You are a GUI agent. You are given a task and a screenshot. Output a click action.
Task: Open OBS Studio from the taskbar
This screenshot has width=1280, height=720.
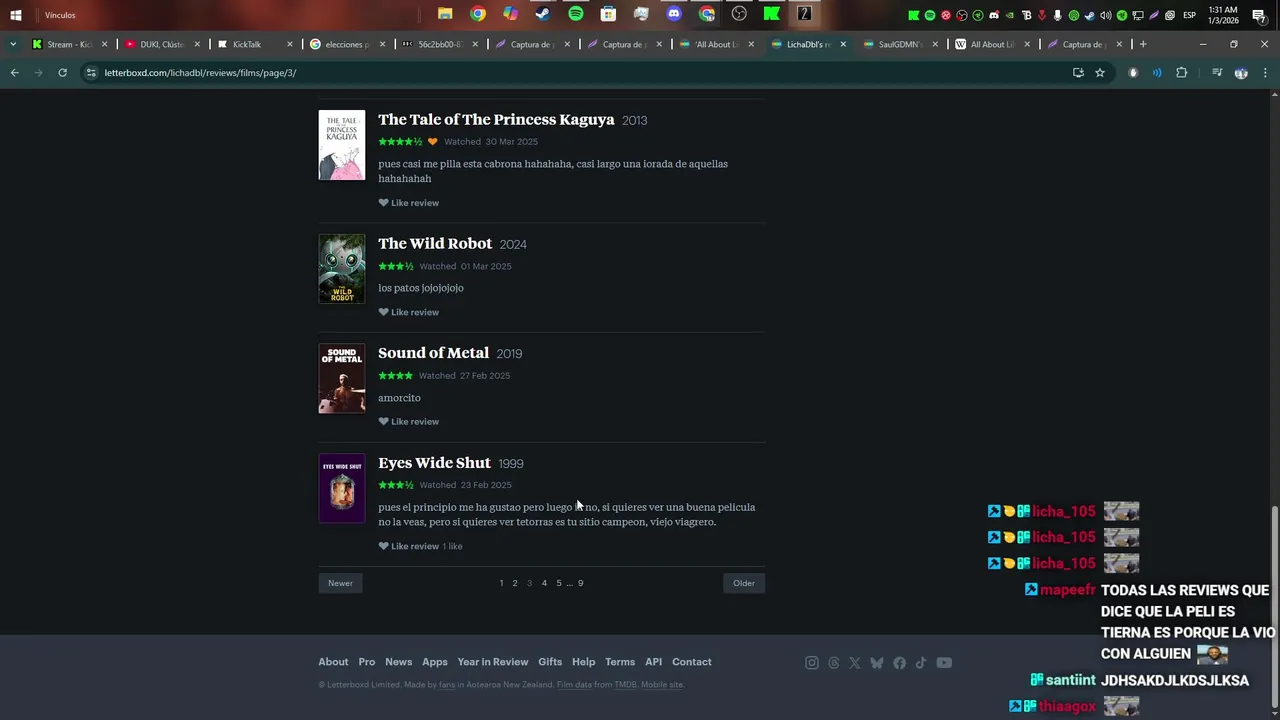coord(739,14)
